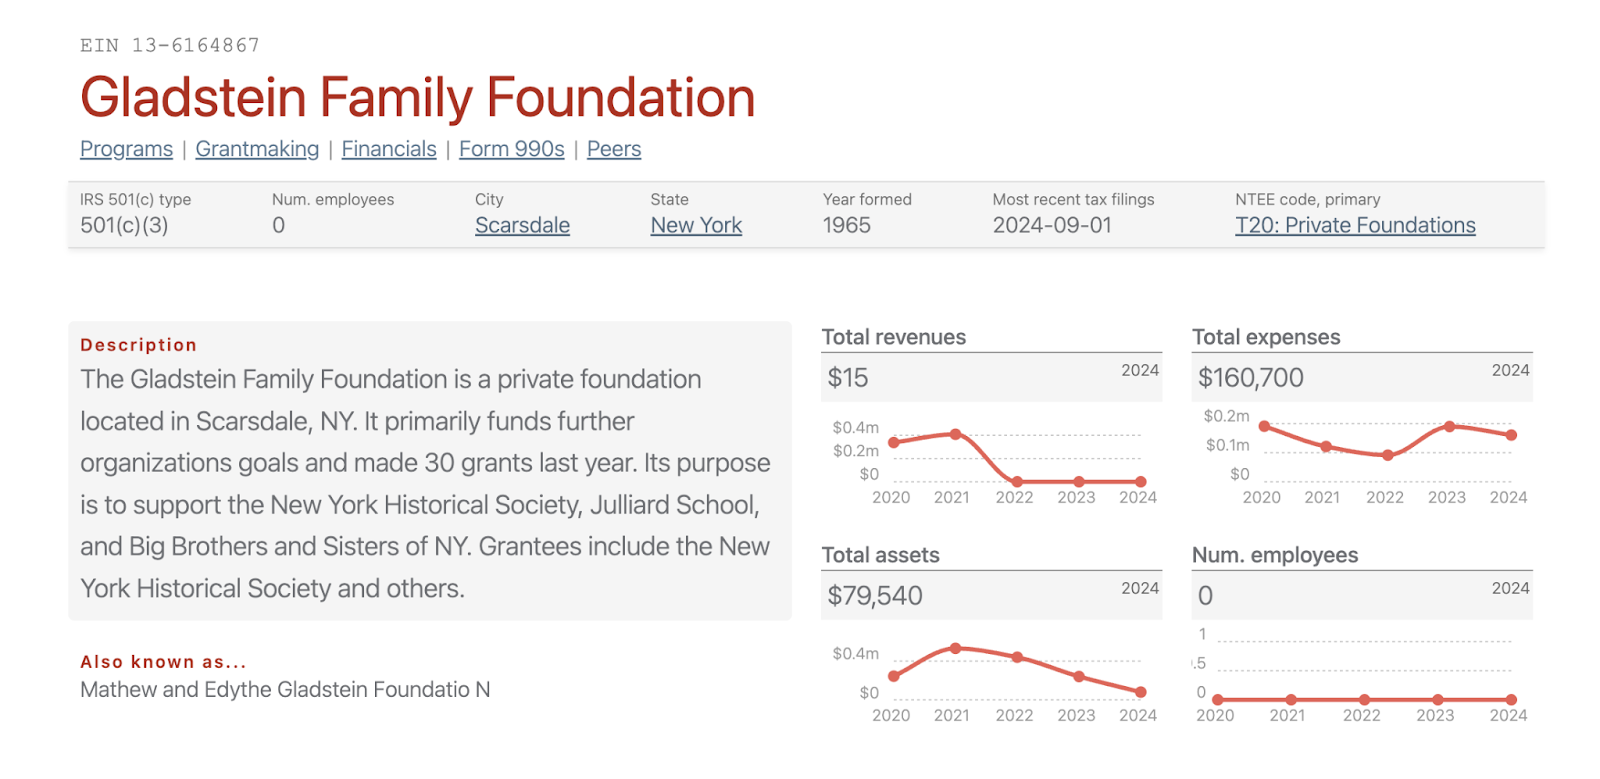Open the Programs section link
The image size is (1600, 779).
point(126,149)
